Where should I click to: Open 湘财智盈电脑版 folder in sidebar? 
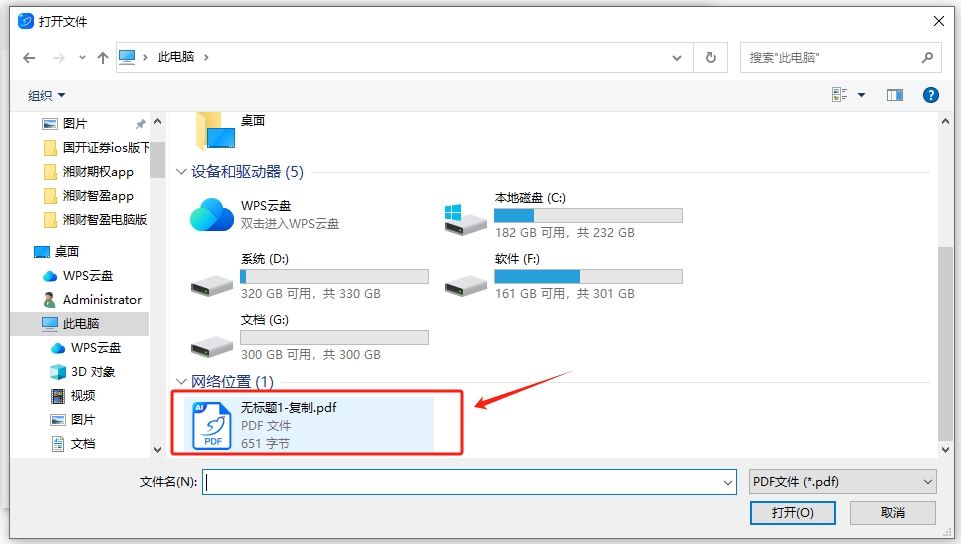tap(96, 220)
